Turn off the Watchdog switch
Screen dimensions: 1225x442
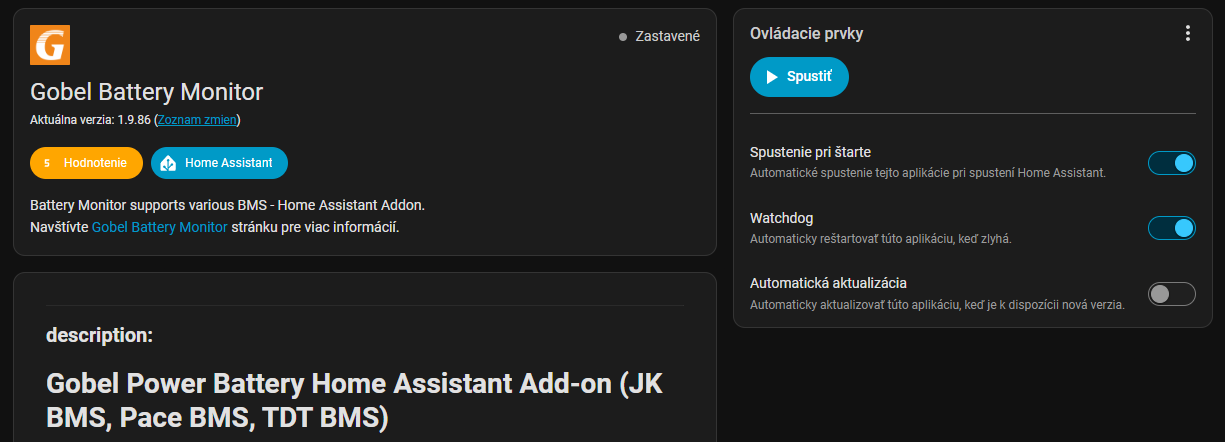click(1172, 228)
